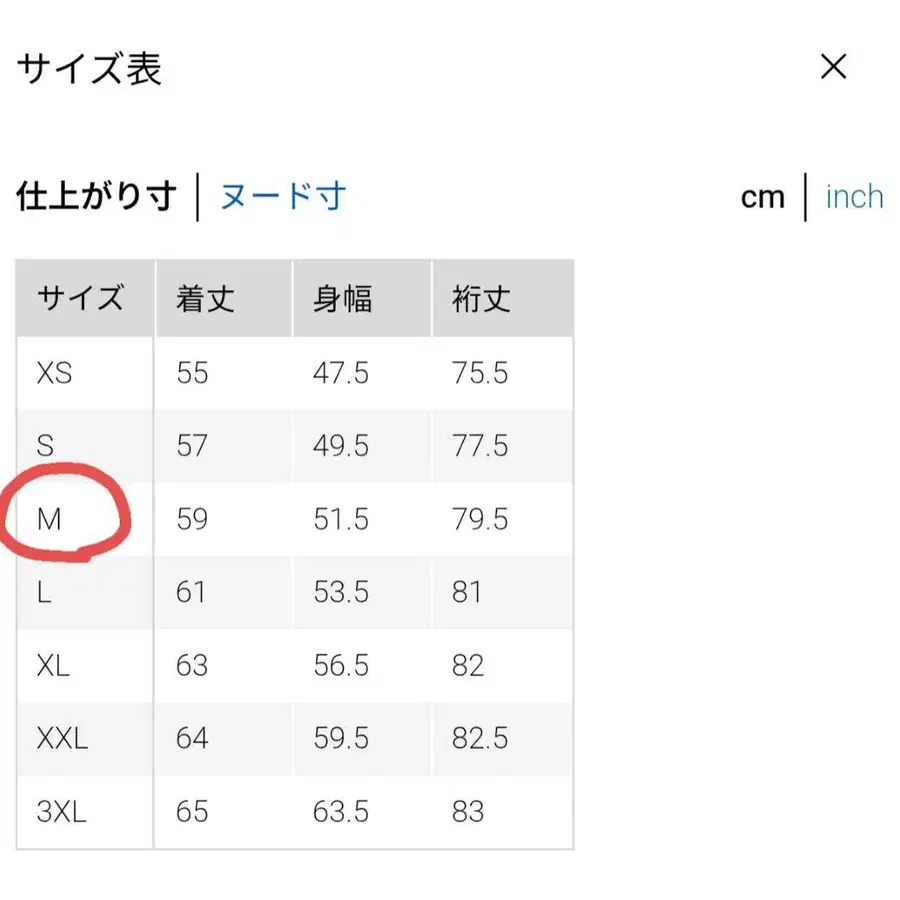Screen dimensions: 900x900
Task: Select the S size row
Action: coord(46,446)
